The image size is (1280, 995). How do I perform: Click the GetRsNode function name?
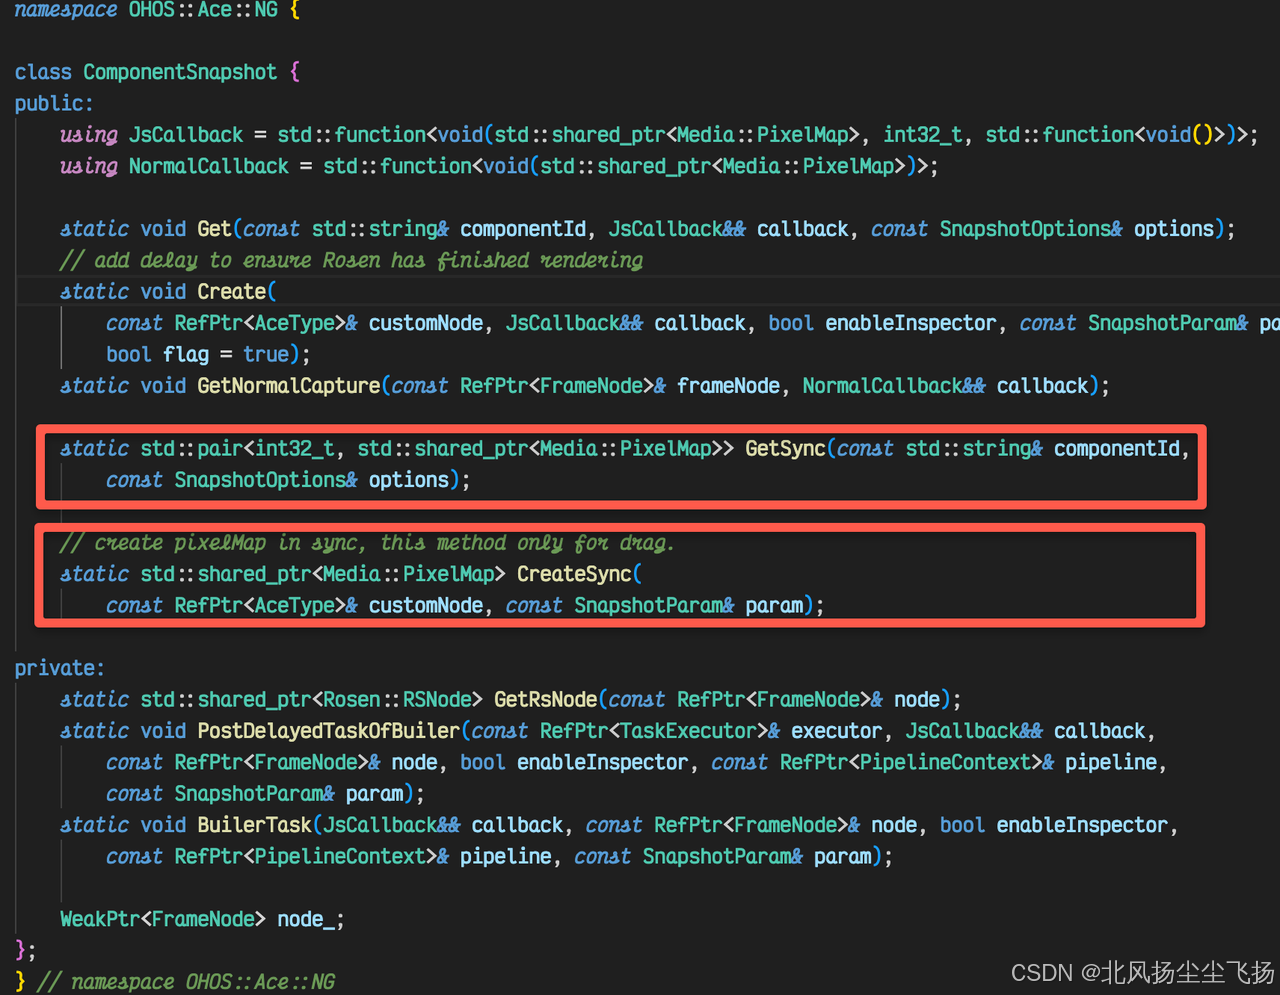pos(545,699)
